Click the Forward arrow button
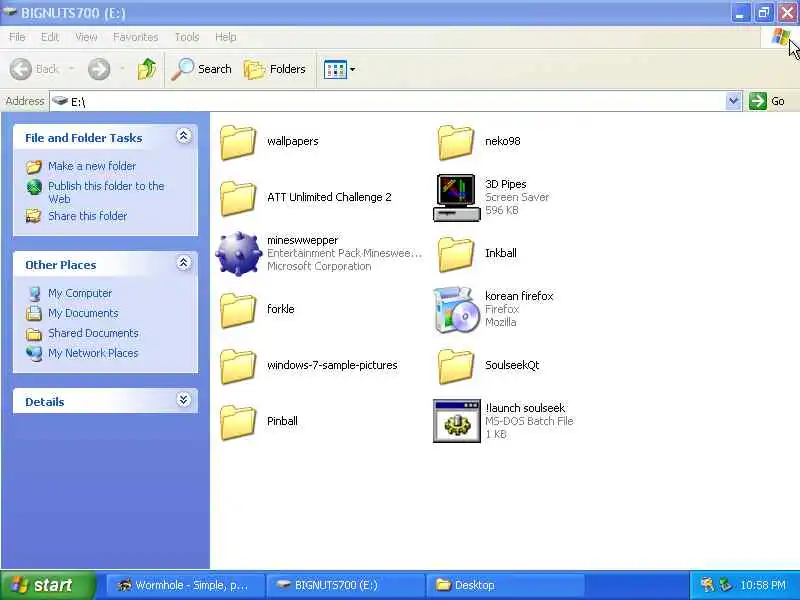 (98, 69)
